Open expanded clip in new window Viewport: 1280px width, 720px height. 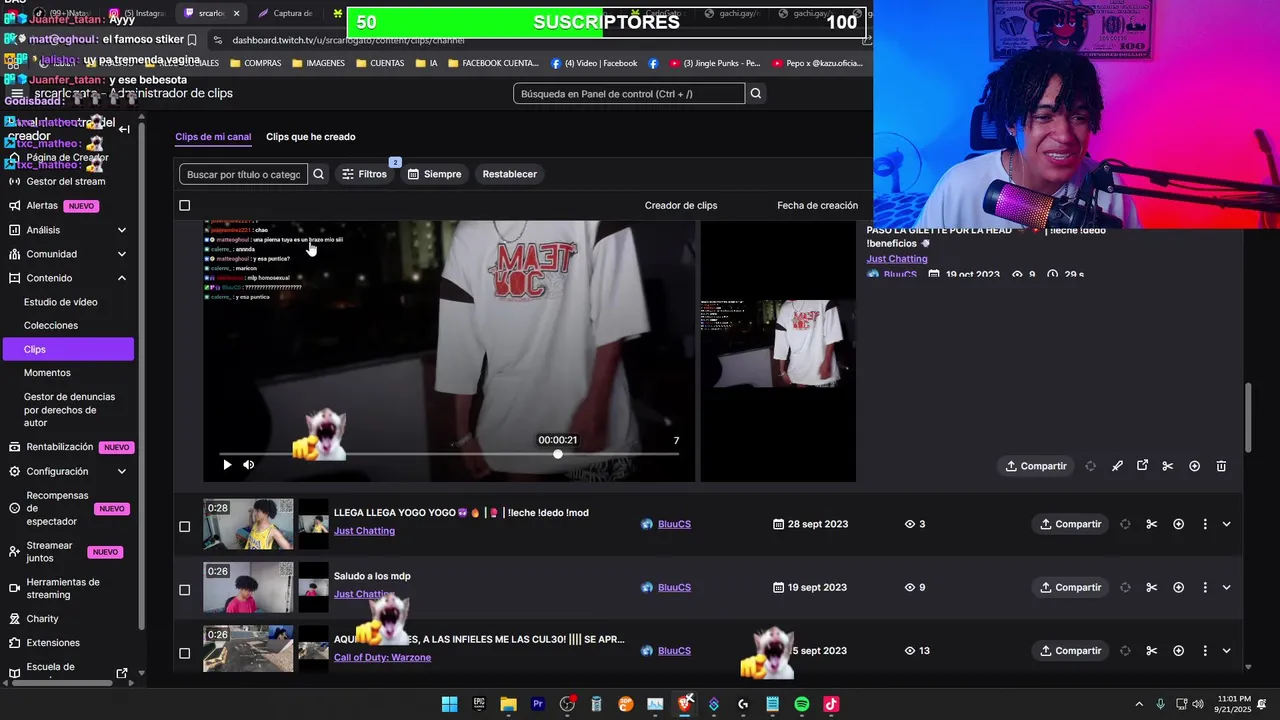tap(1142, 466)
